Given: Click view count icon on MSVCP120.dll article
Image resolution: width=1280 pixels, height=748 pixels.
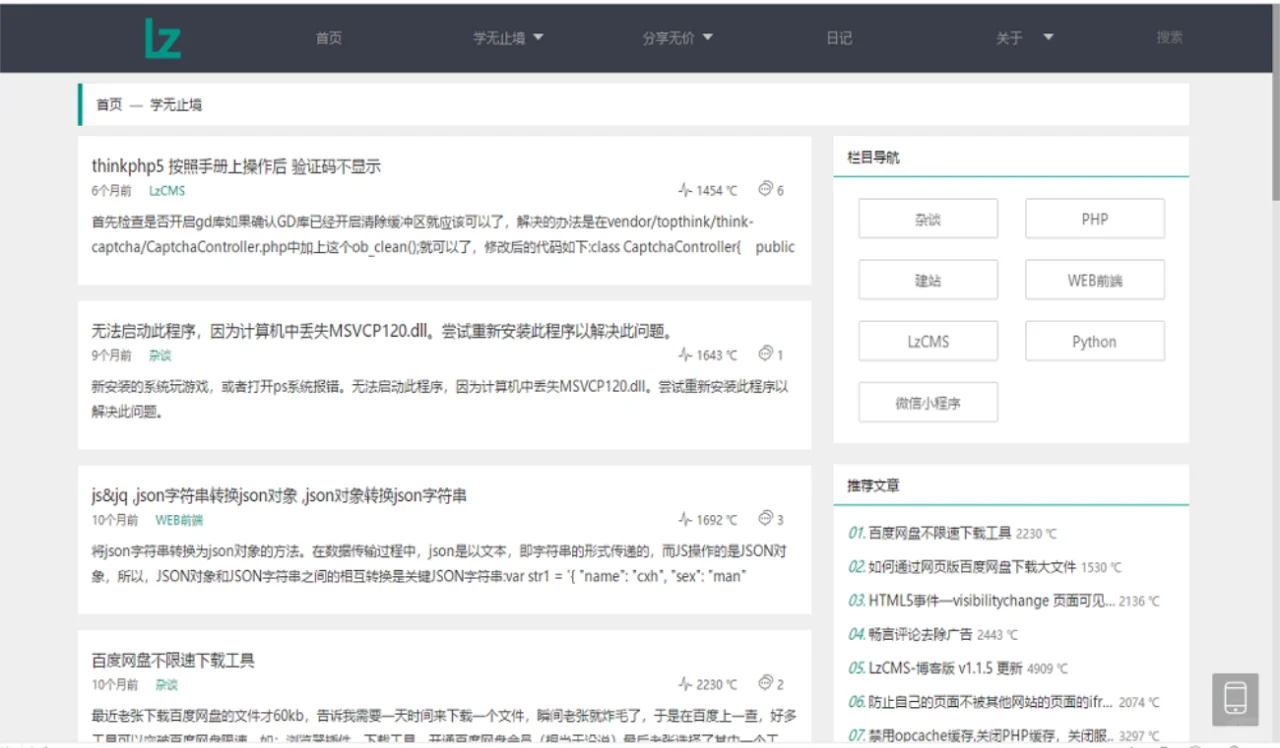Looking at the screenshot, I should pyautogui.click(x=685, y=355).
